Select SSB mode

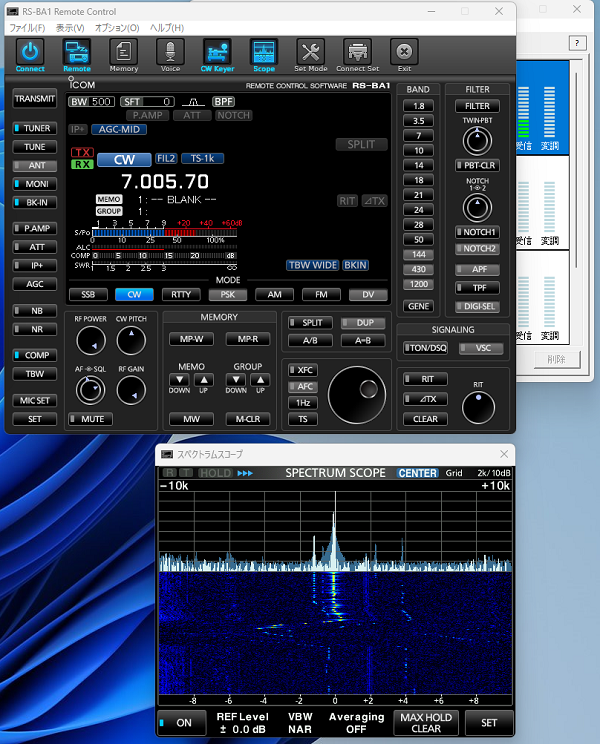88,295
